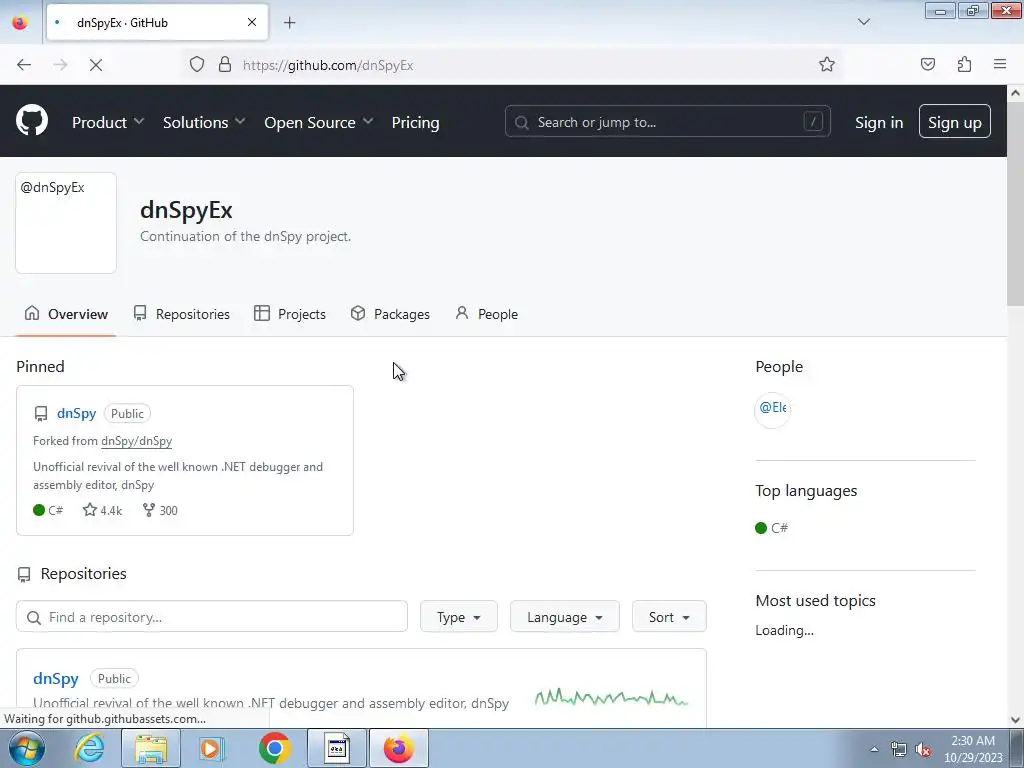Open the Language filter dropdown
The image size is (1024, 768).
[565, 616]
